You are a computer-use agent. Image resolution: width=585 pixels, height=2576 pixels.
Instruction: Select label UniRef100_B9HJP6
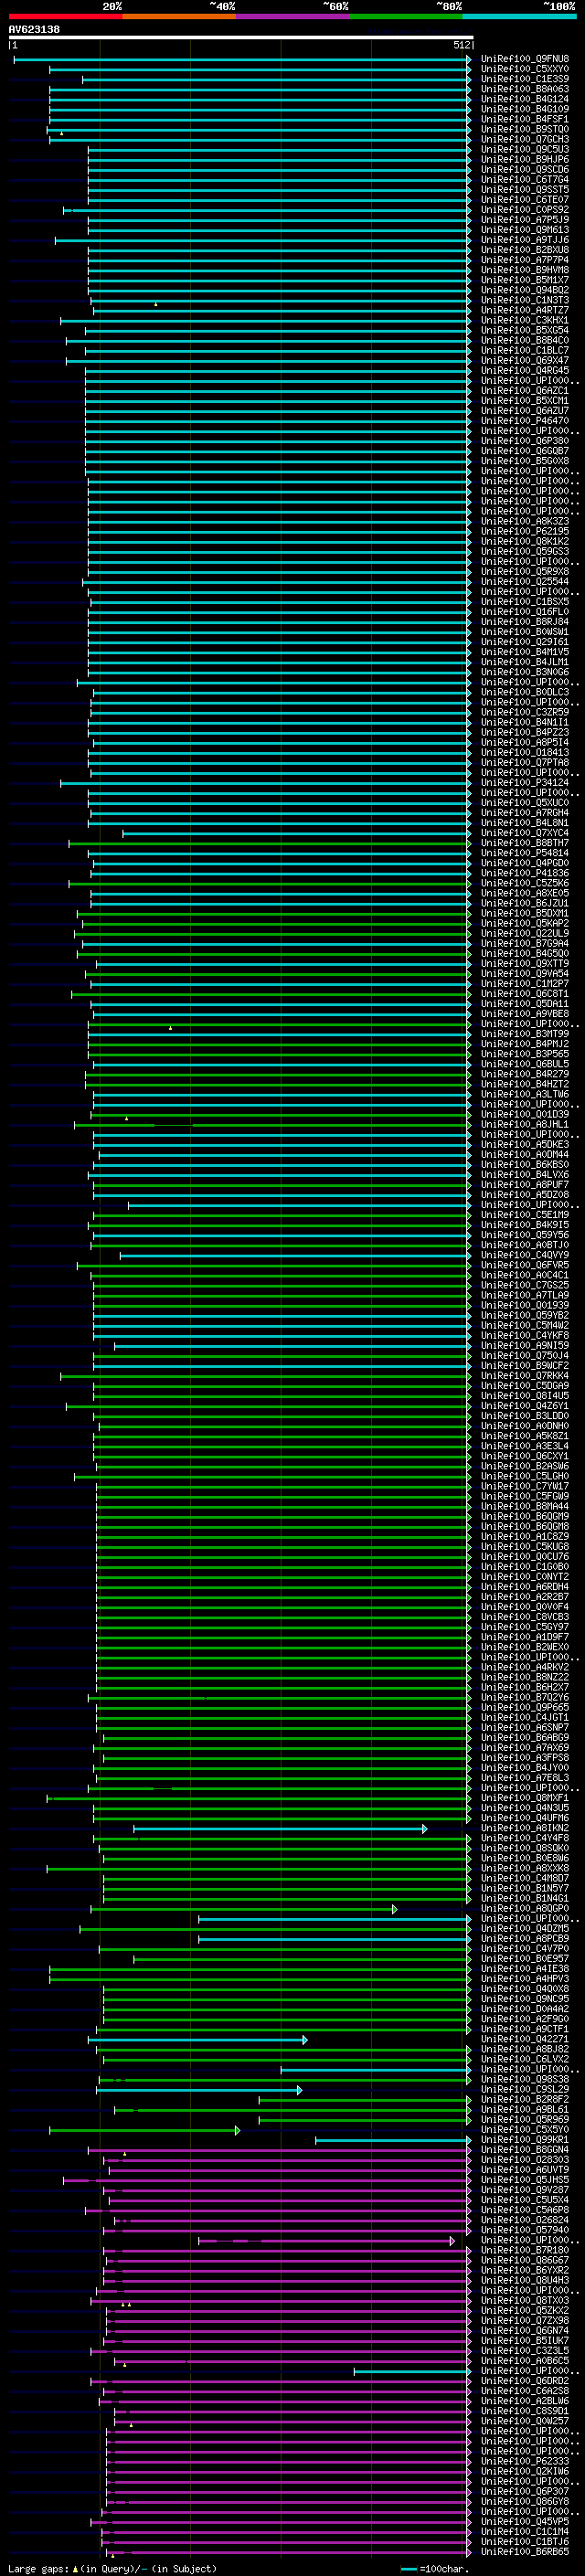(525, 159)
